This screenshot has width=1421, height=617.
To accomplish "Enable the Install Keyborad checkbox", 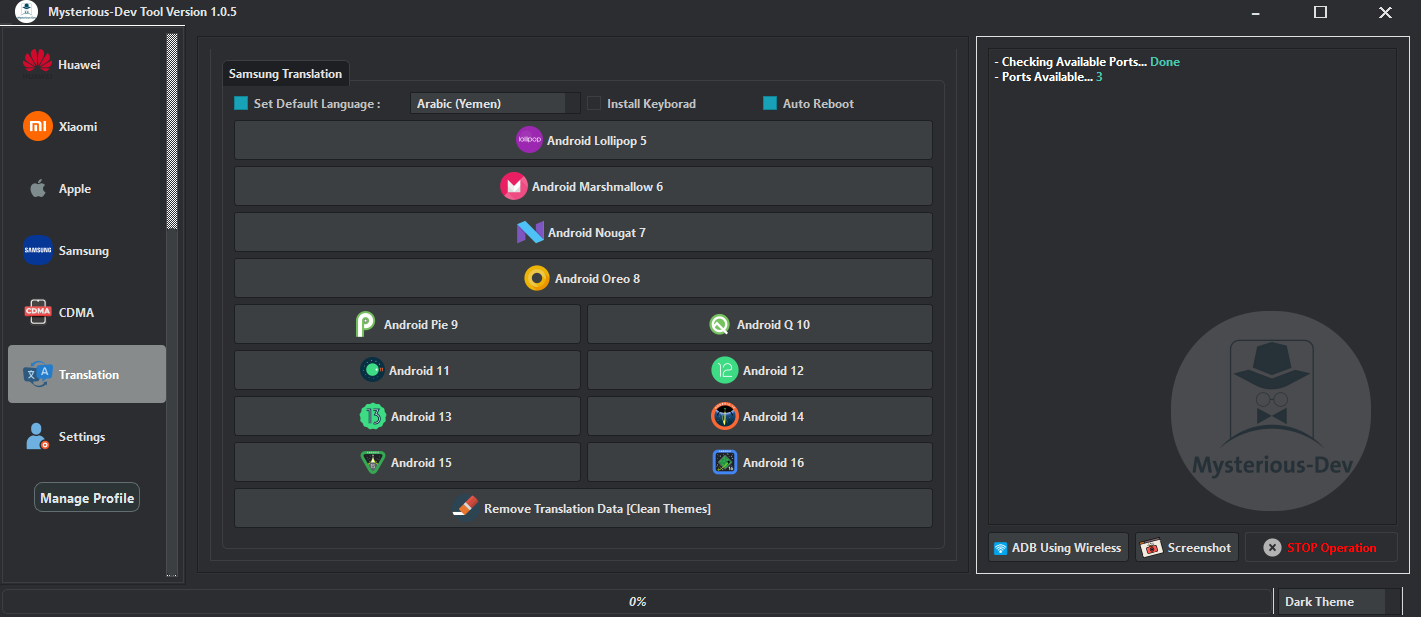I will (x=594, y=103).
